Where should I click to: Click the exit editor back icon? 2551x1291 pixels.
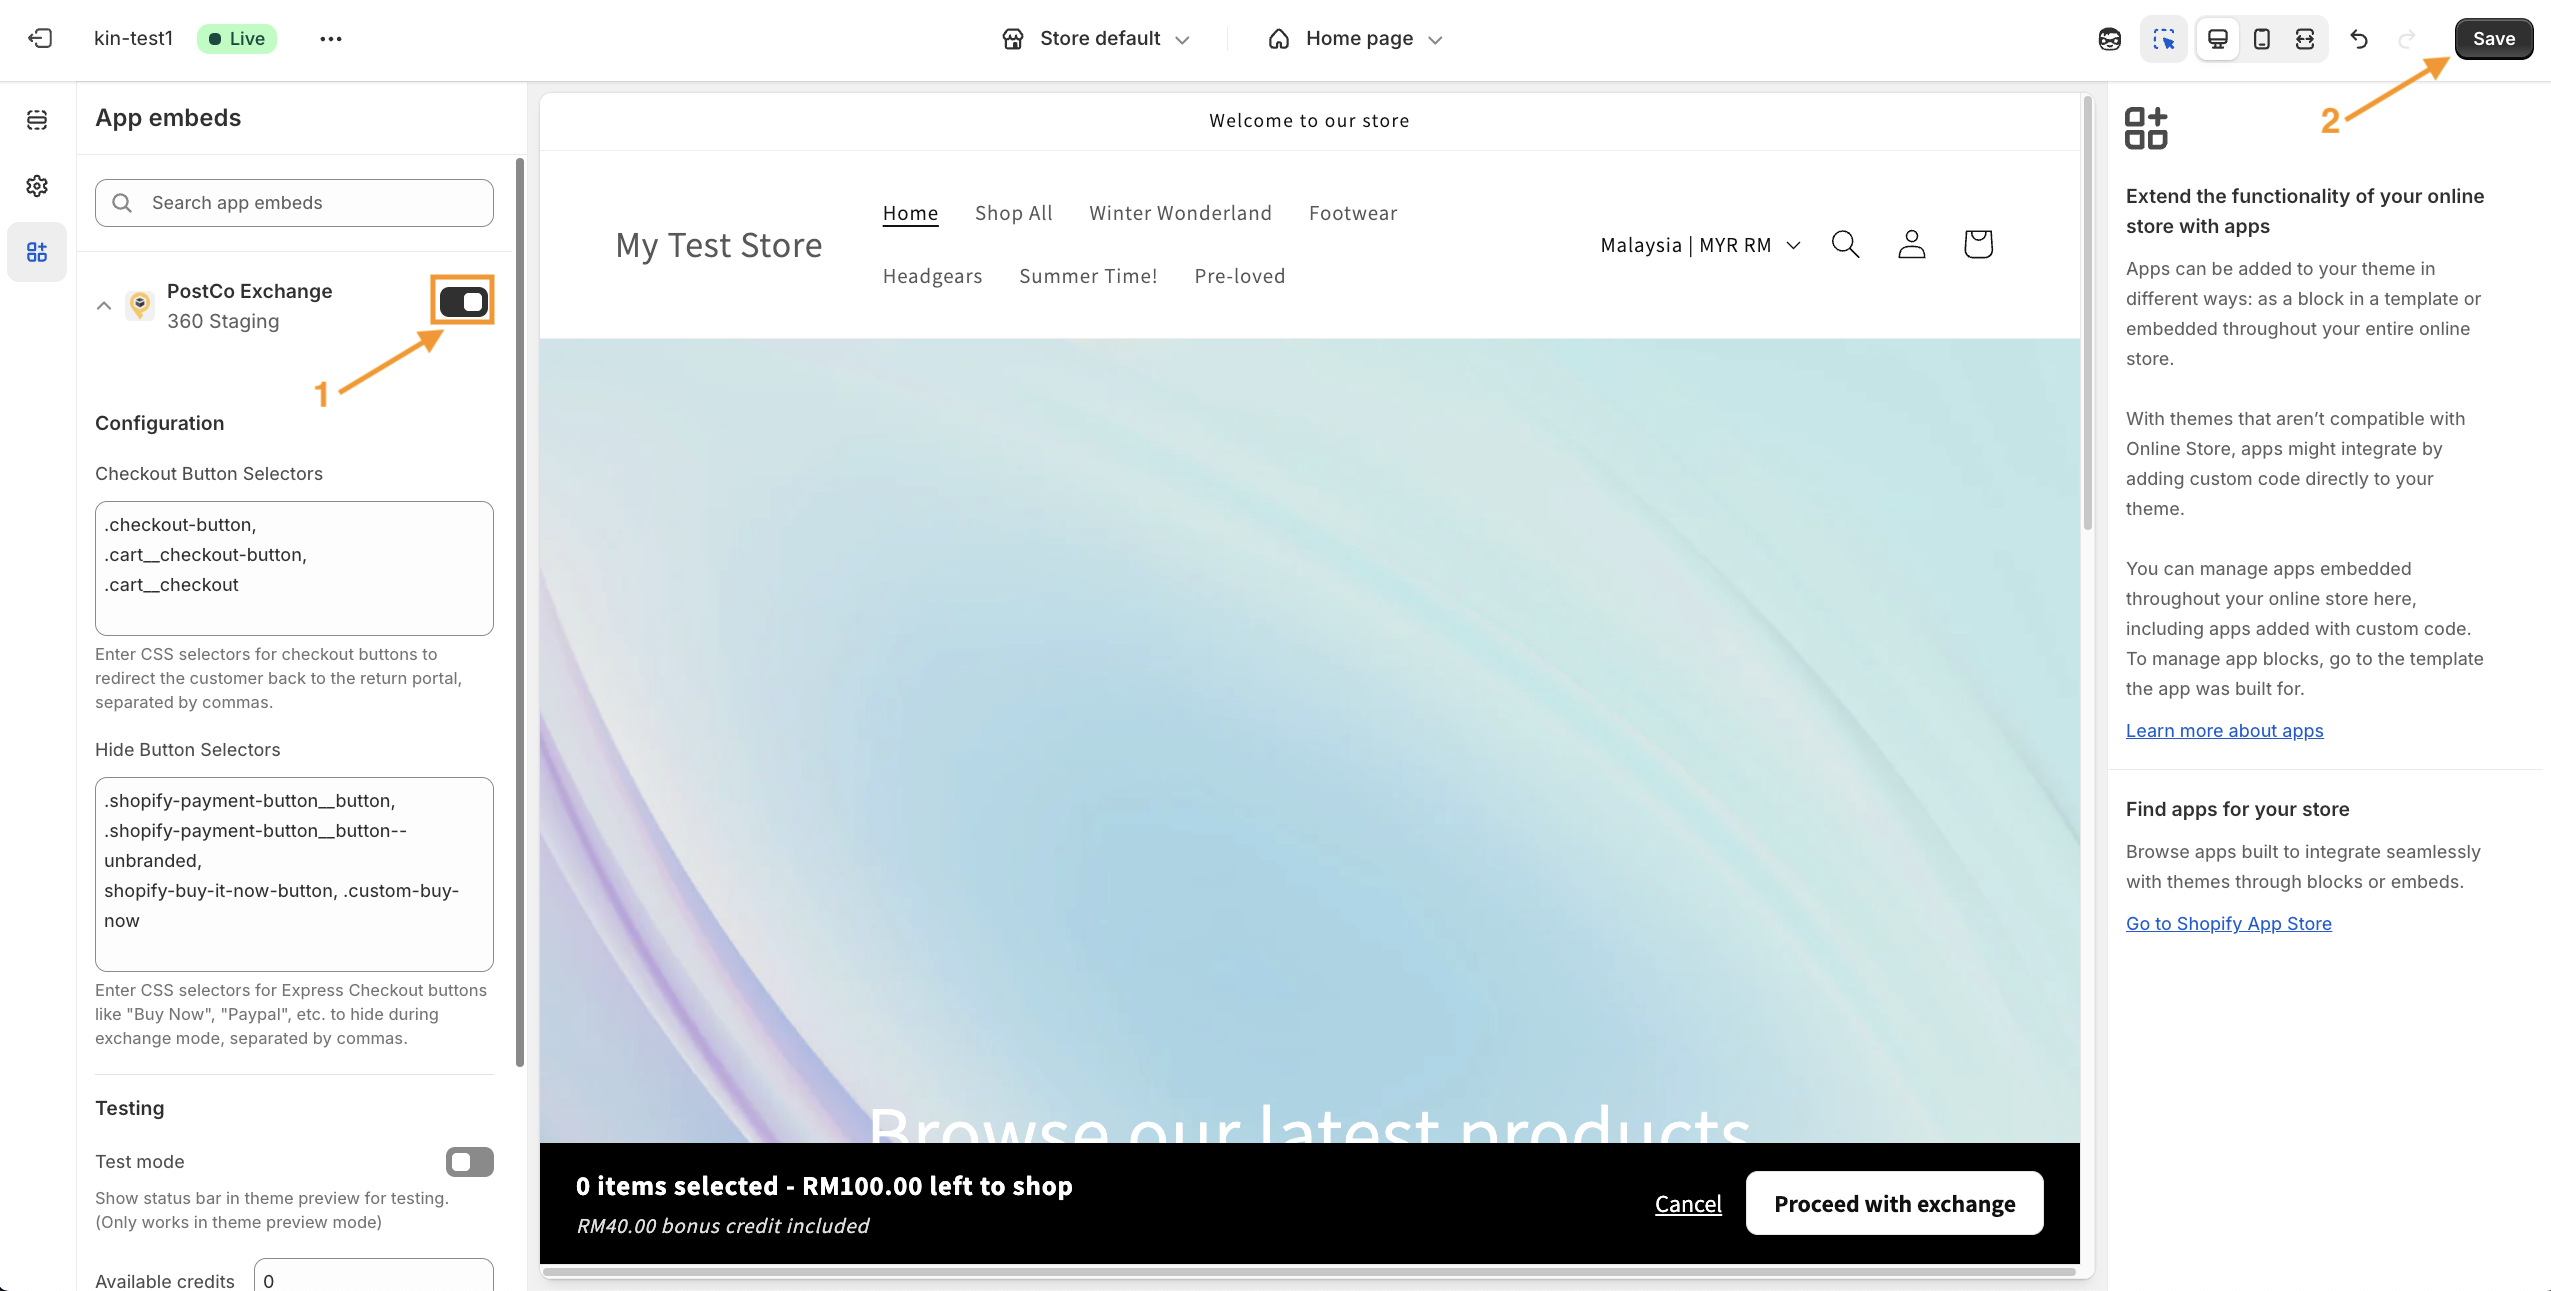coord(40,38)
